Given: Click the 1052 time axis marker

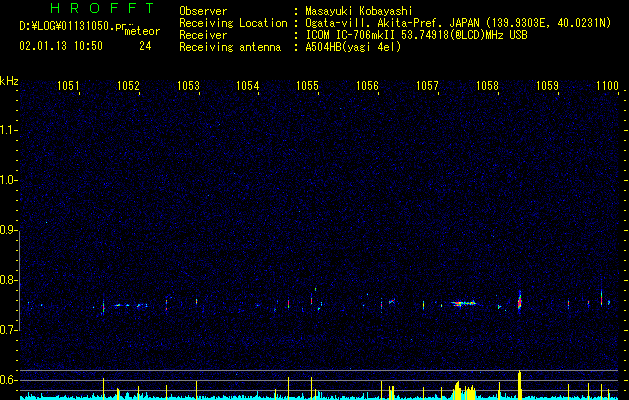Looking at the screenshot, I should coord(128,86).
